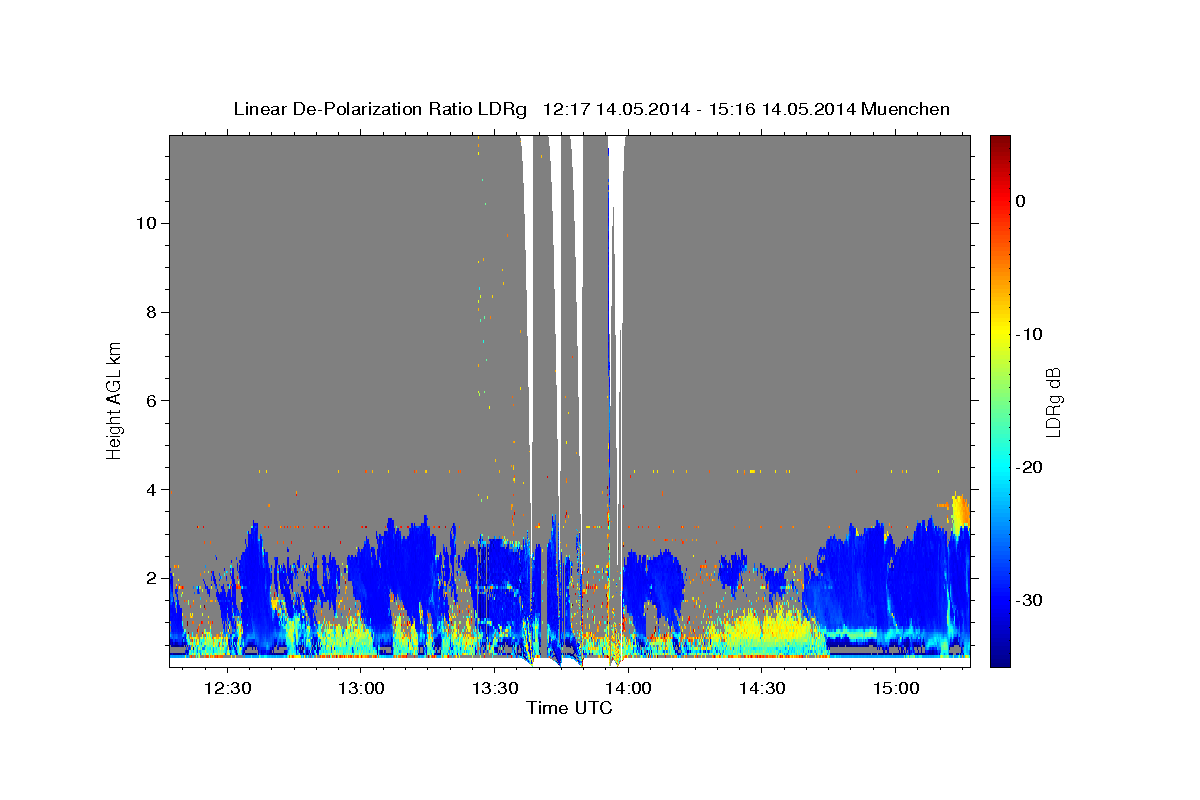Click the plot title 'Linear De-Polarization Ratio LDRg'
Viewport: 1200px width, 800px height.
379,109
